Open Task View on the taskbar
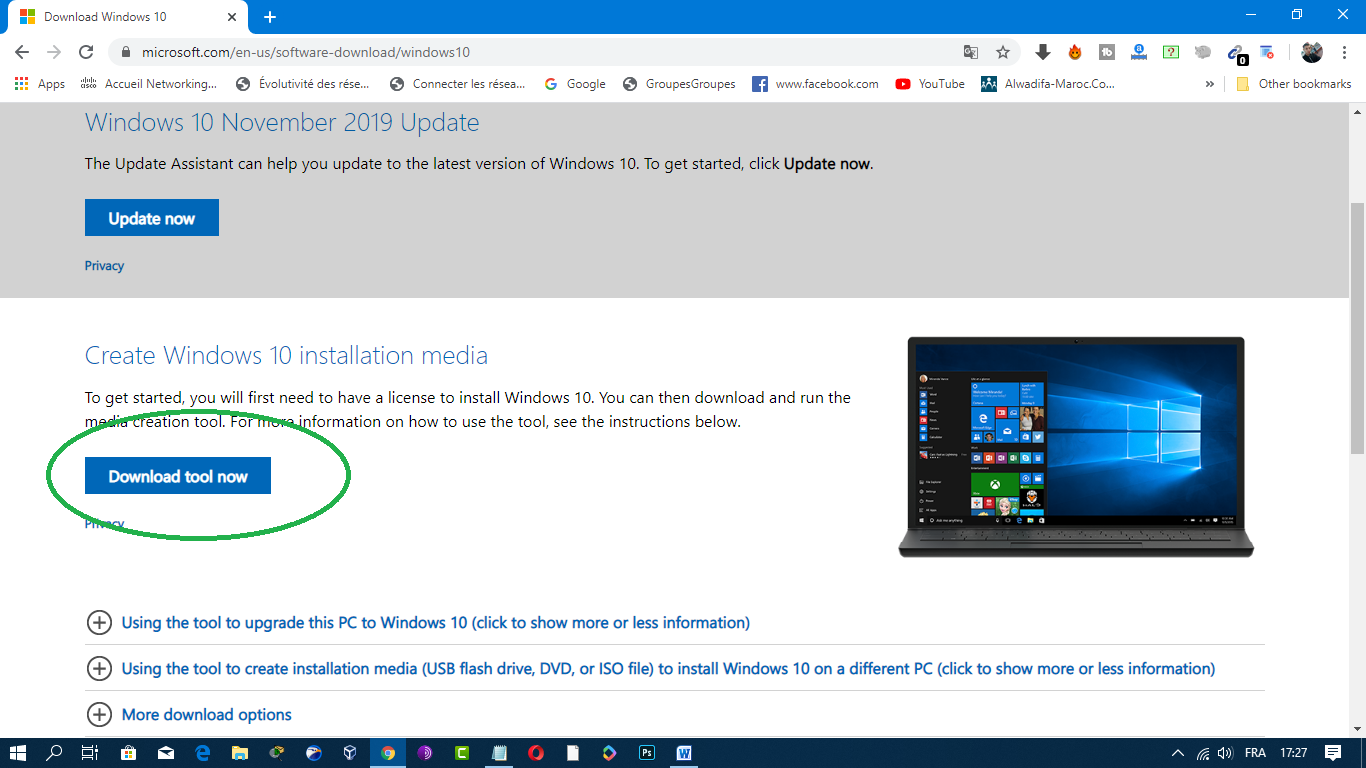1366x768 pixels. pos(89,753)
